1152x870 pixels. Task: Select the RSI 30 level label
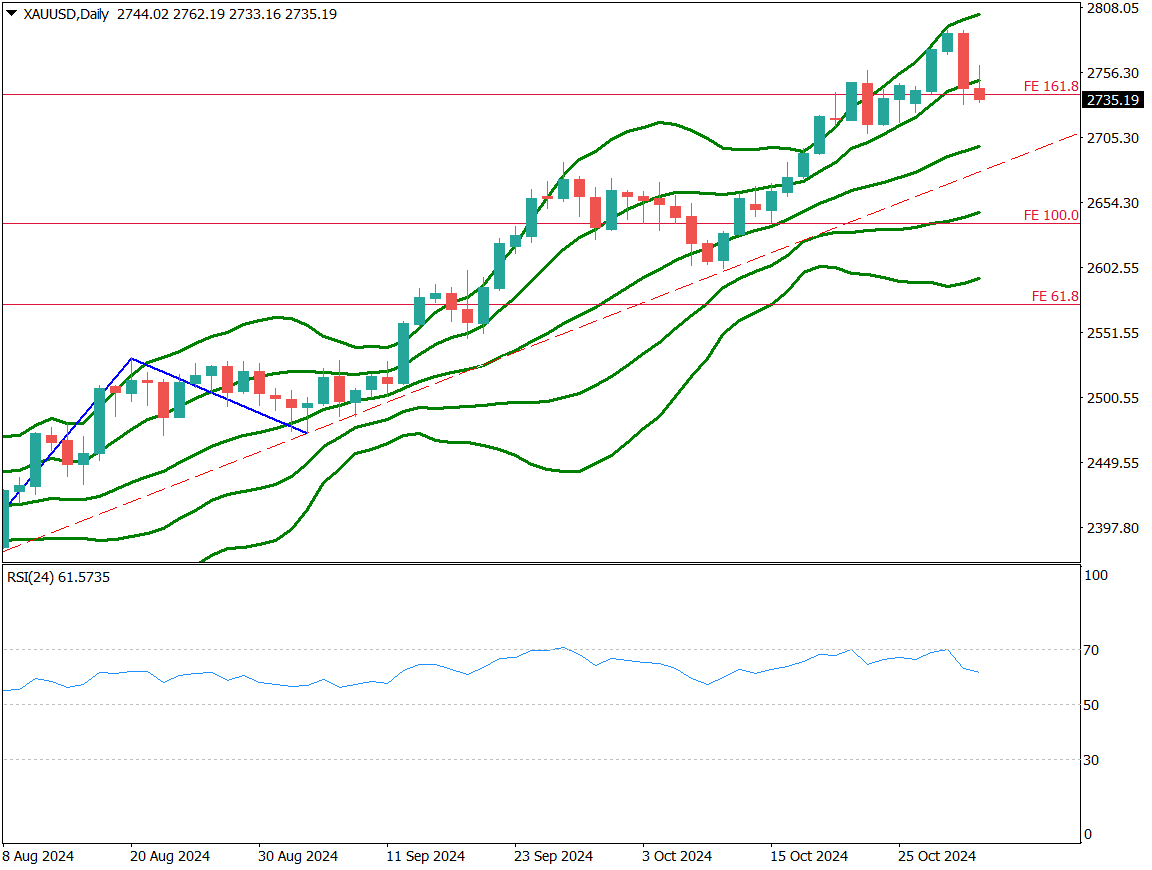pyautogui.click(x=1092, y=760)
